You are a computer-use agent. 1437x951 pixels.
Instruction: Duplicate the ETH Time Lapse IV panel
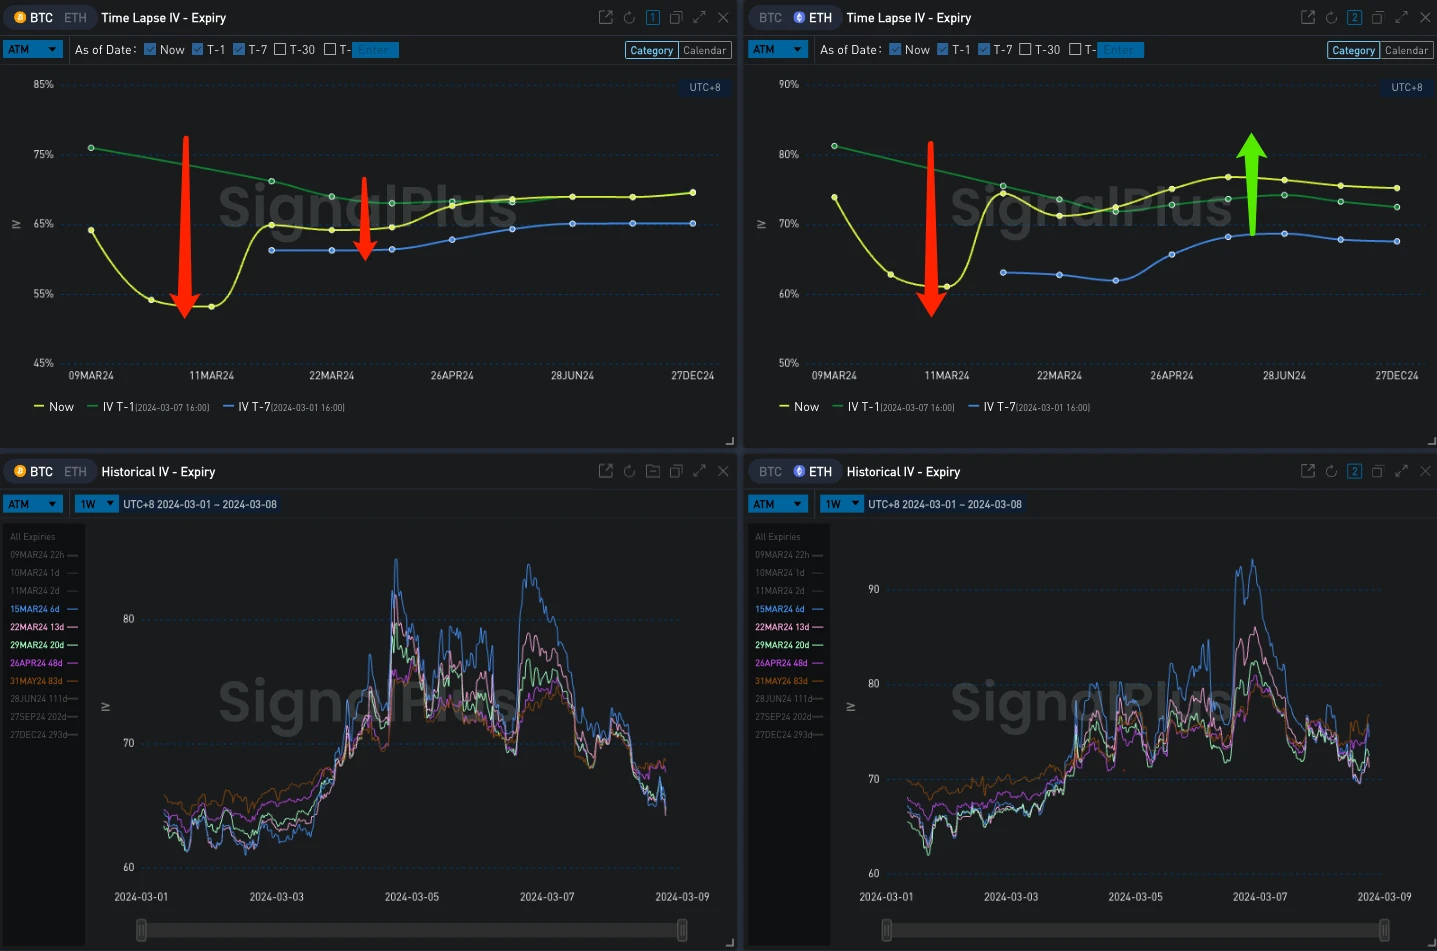coord(1376,17)
